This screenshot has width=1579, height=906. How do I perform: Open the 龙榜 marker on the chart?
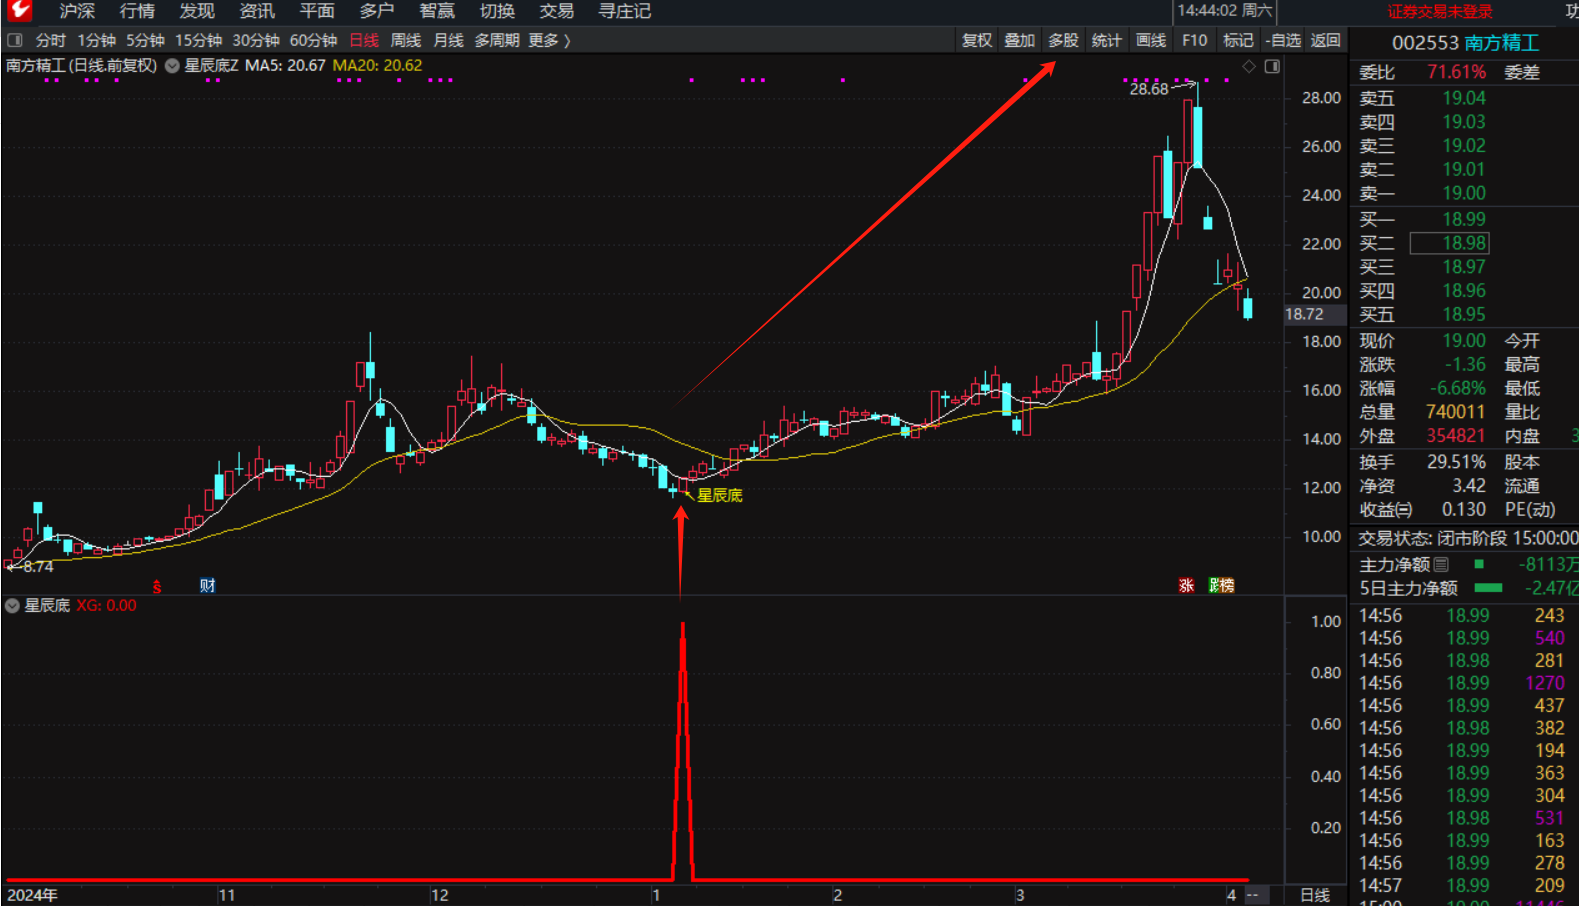click(1221, 586)
